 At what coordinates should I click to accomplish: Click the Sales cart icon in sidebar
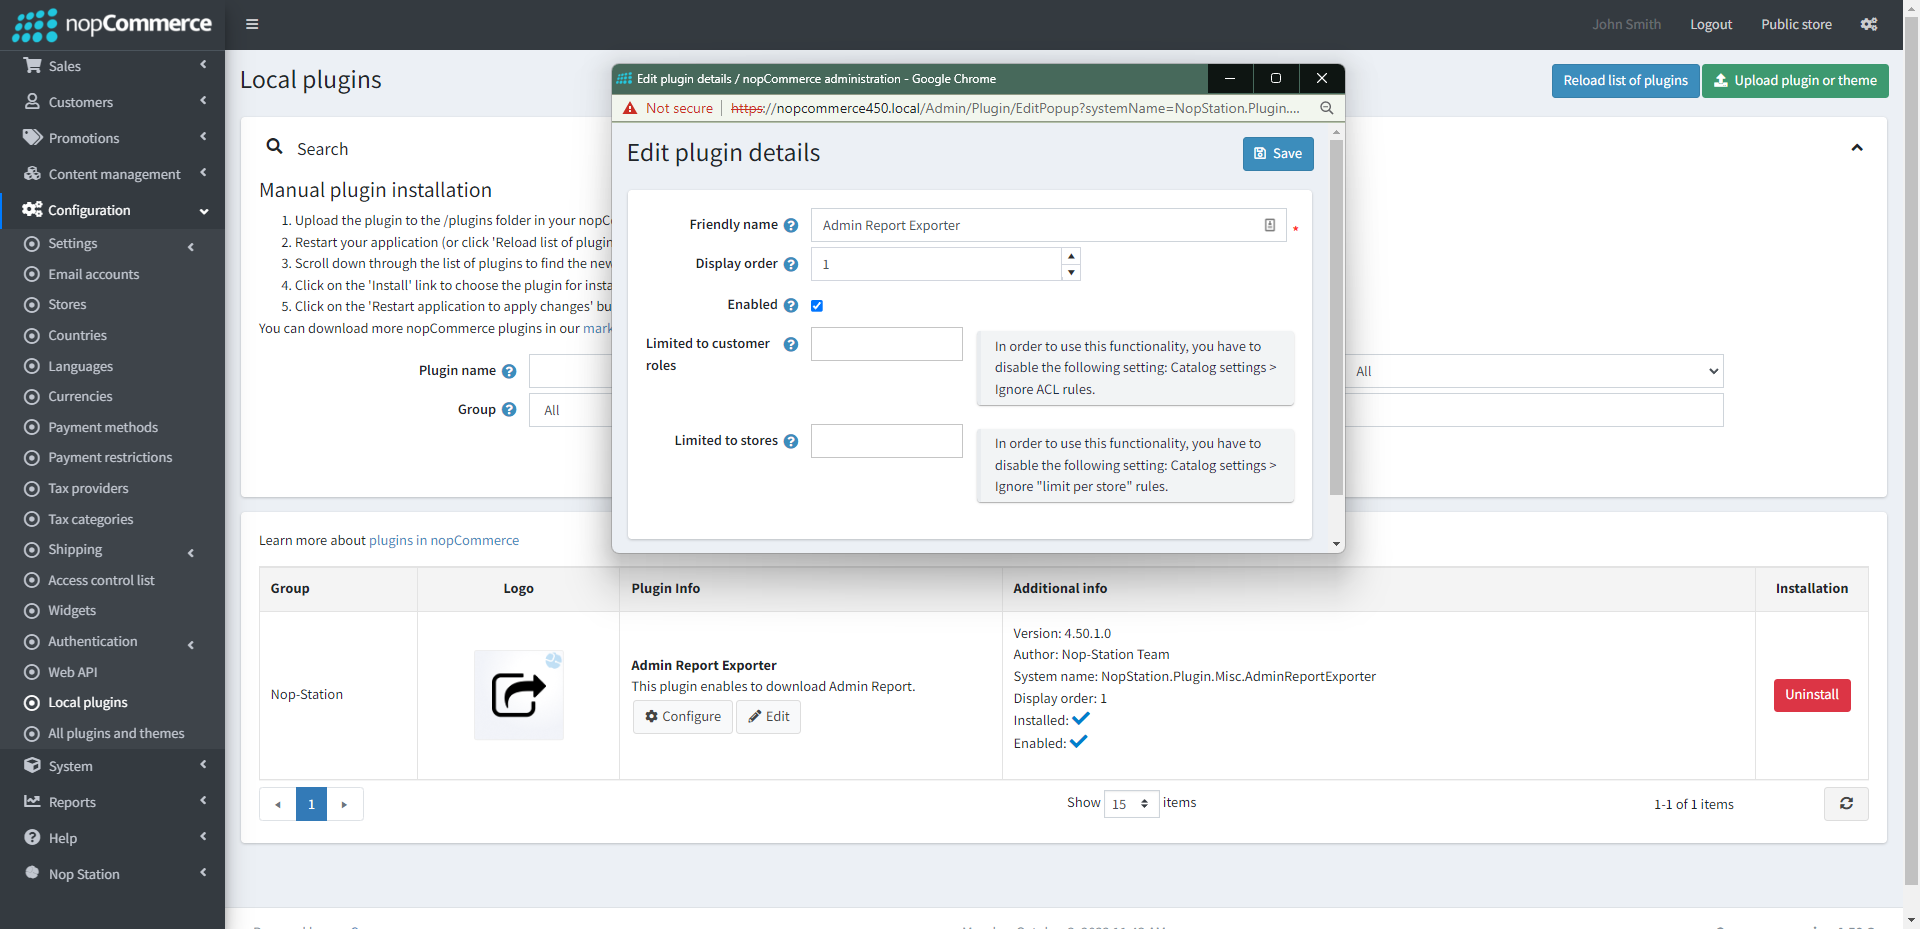point(33,66)
